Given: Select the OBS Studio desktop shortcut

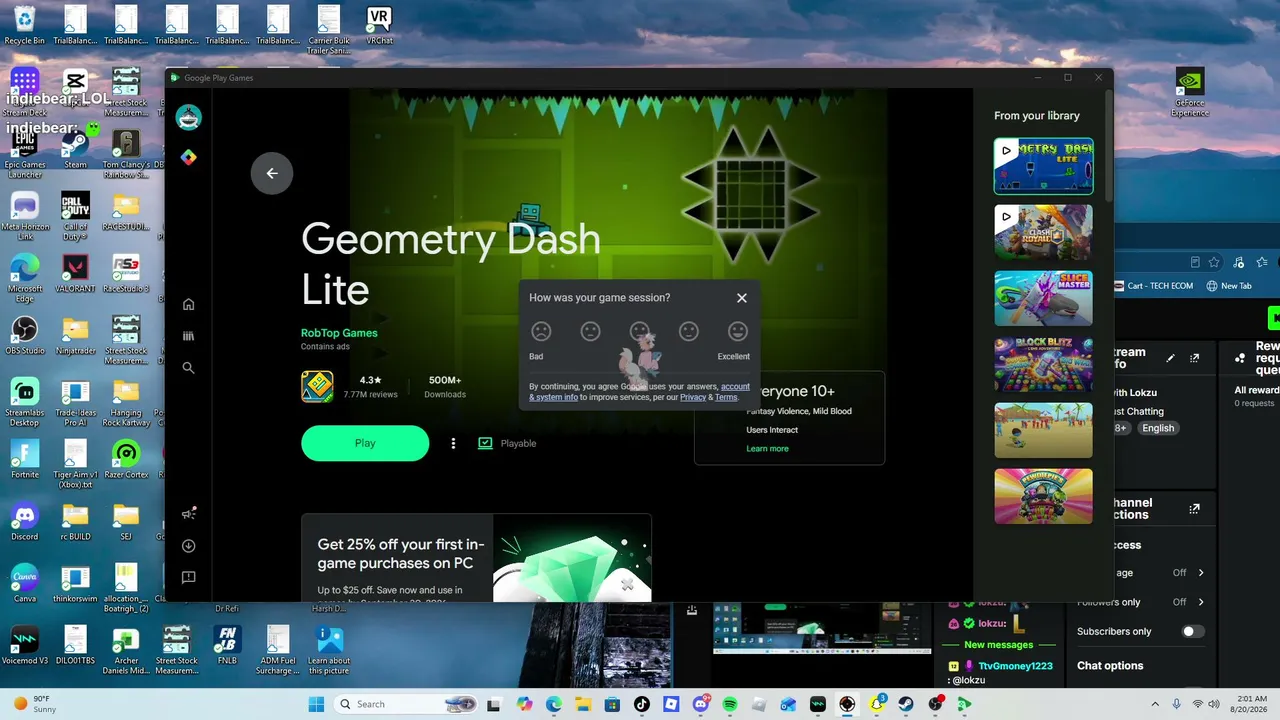Looking at the screenshot, I should (25, 336).
